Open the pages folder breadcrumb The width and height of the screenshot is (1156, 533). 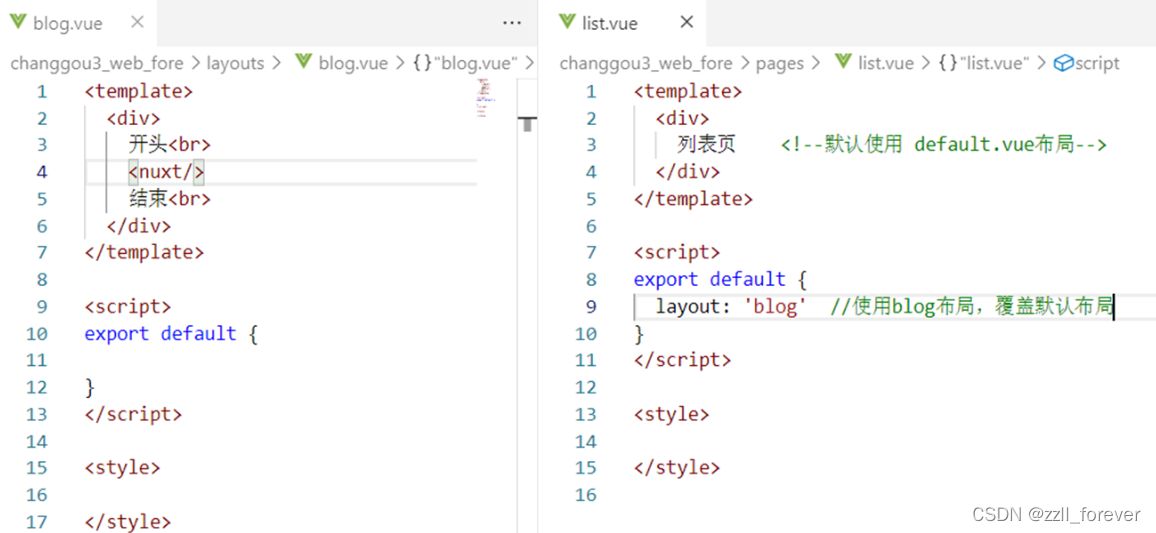[x=779, y=63]
